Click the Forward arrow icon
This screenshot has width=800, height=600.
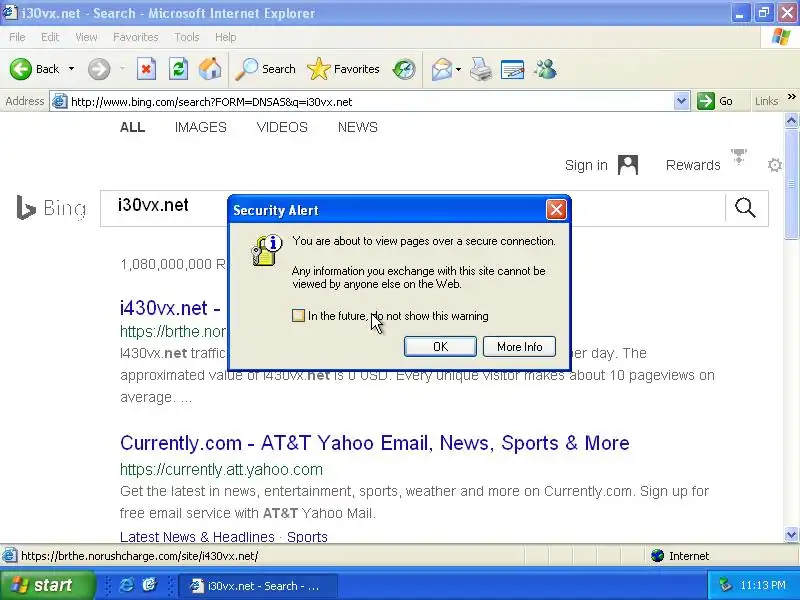pos(99,69)
